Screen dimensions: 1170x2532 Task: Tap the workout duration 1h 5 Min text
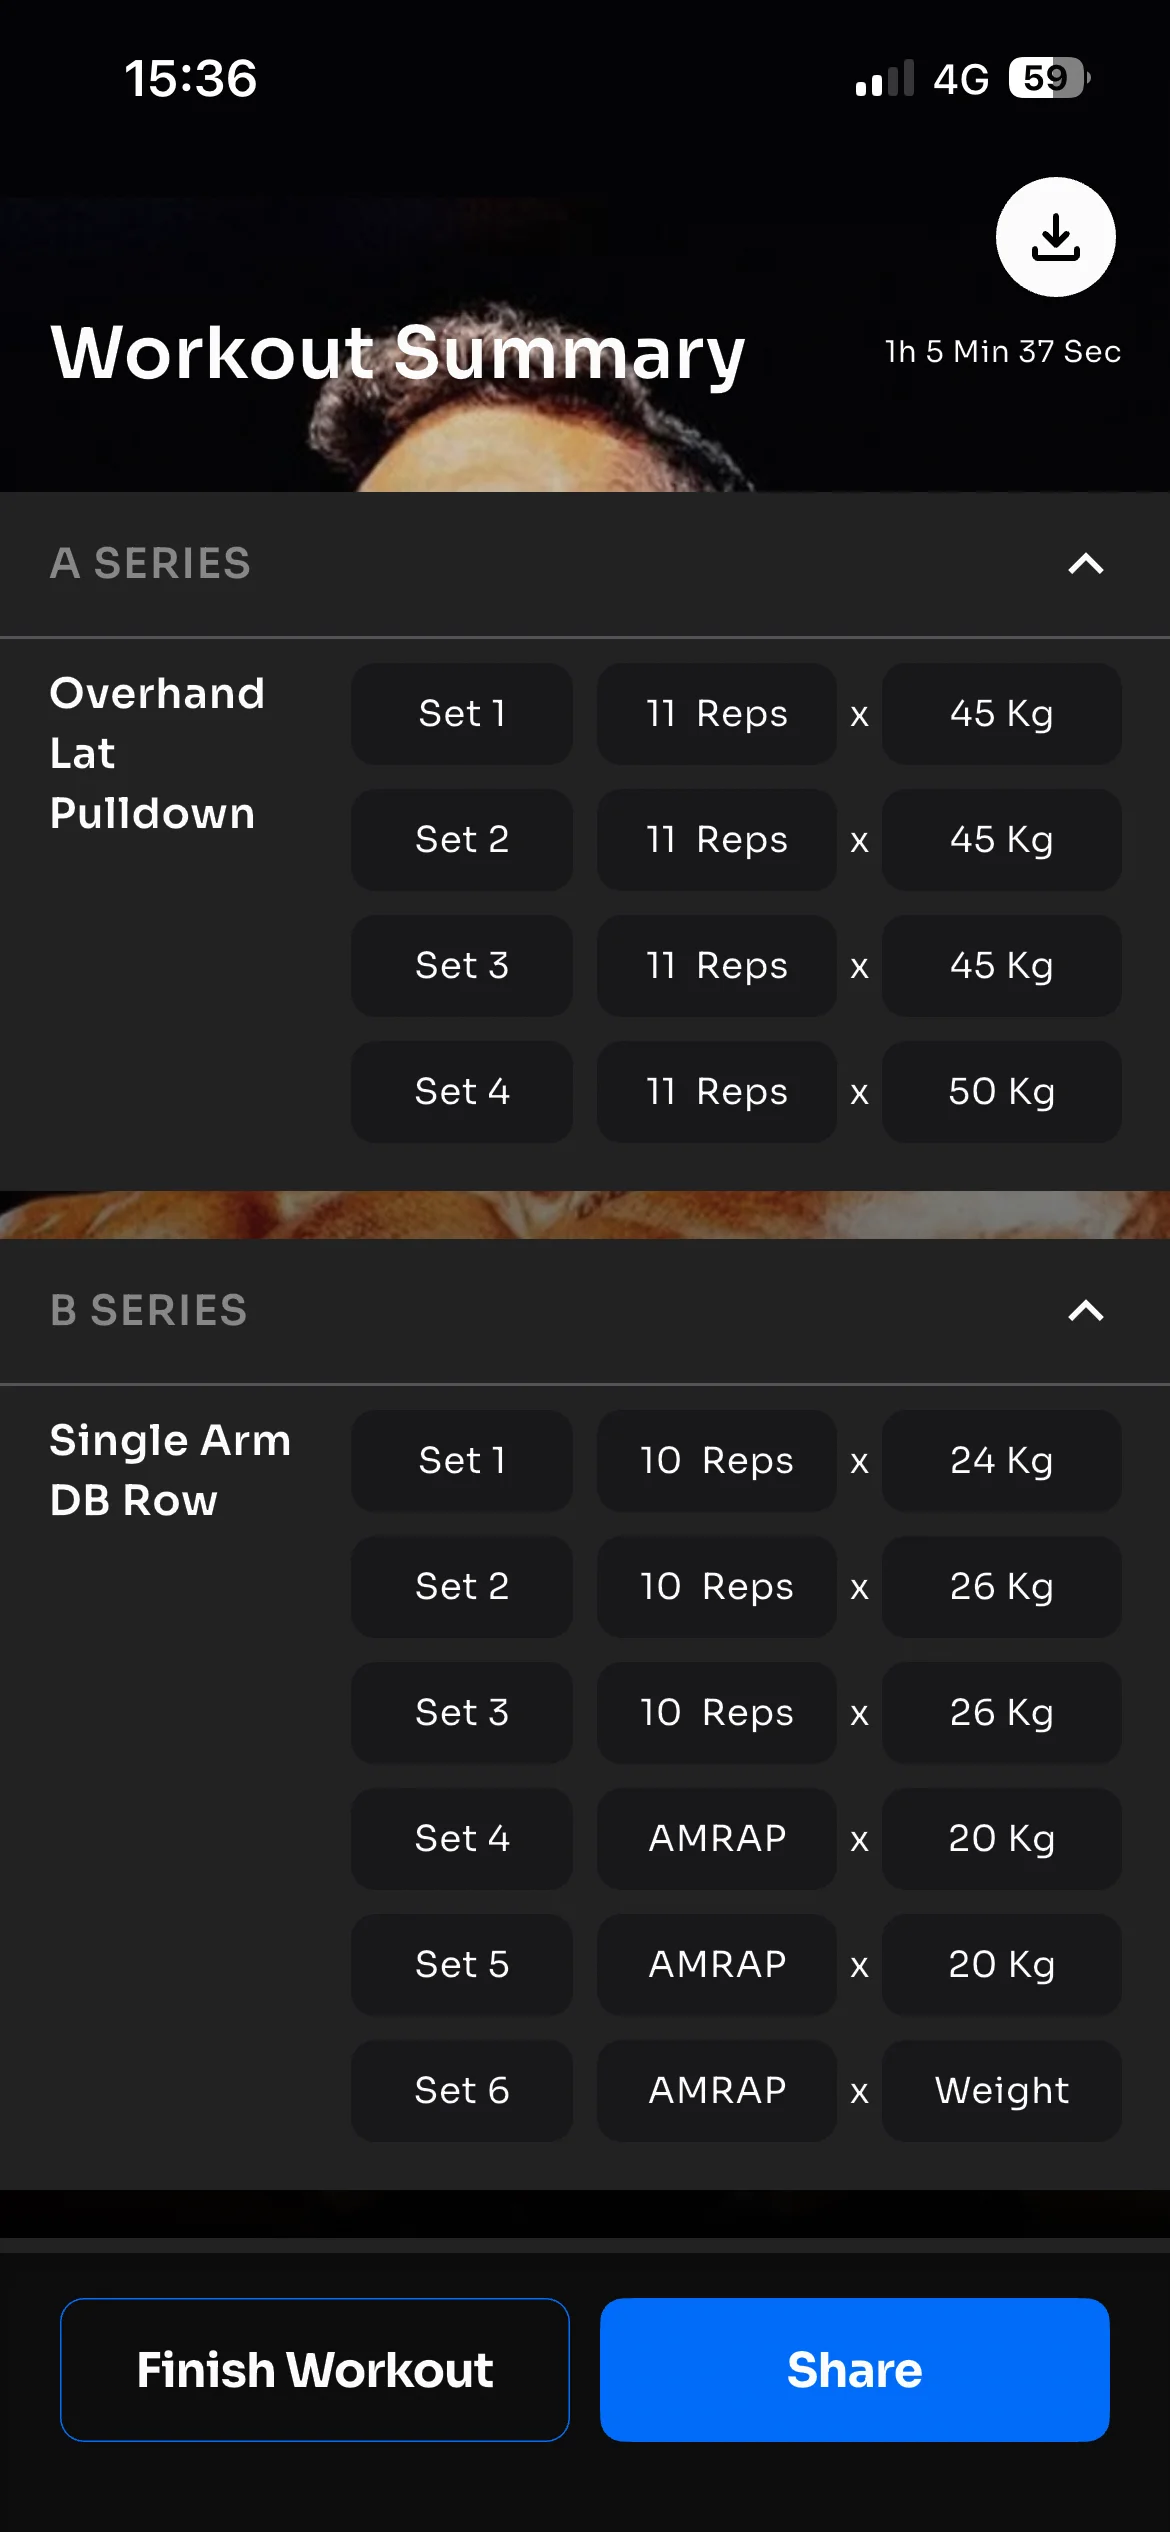click(x=1002, y=352)
